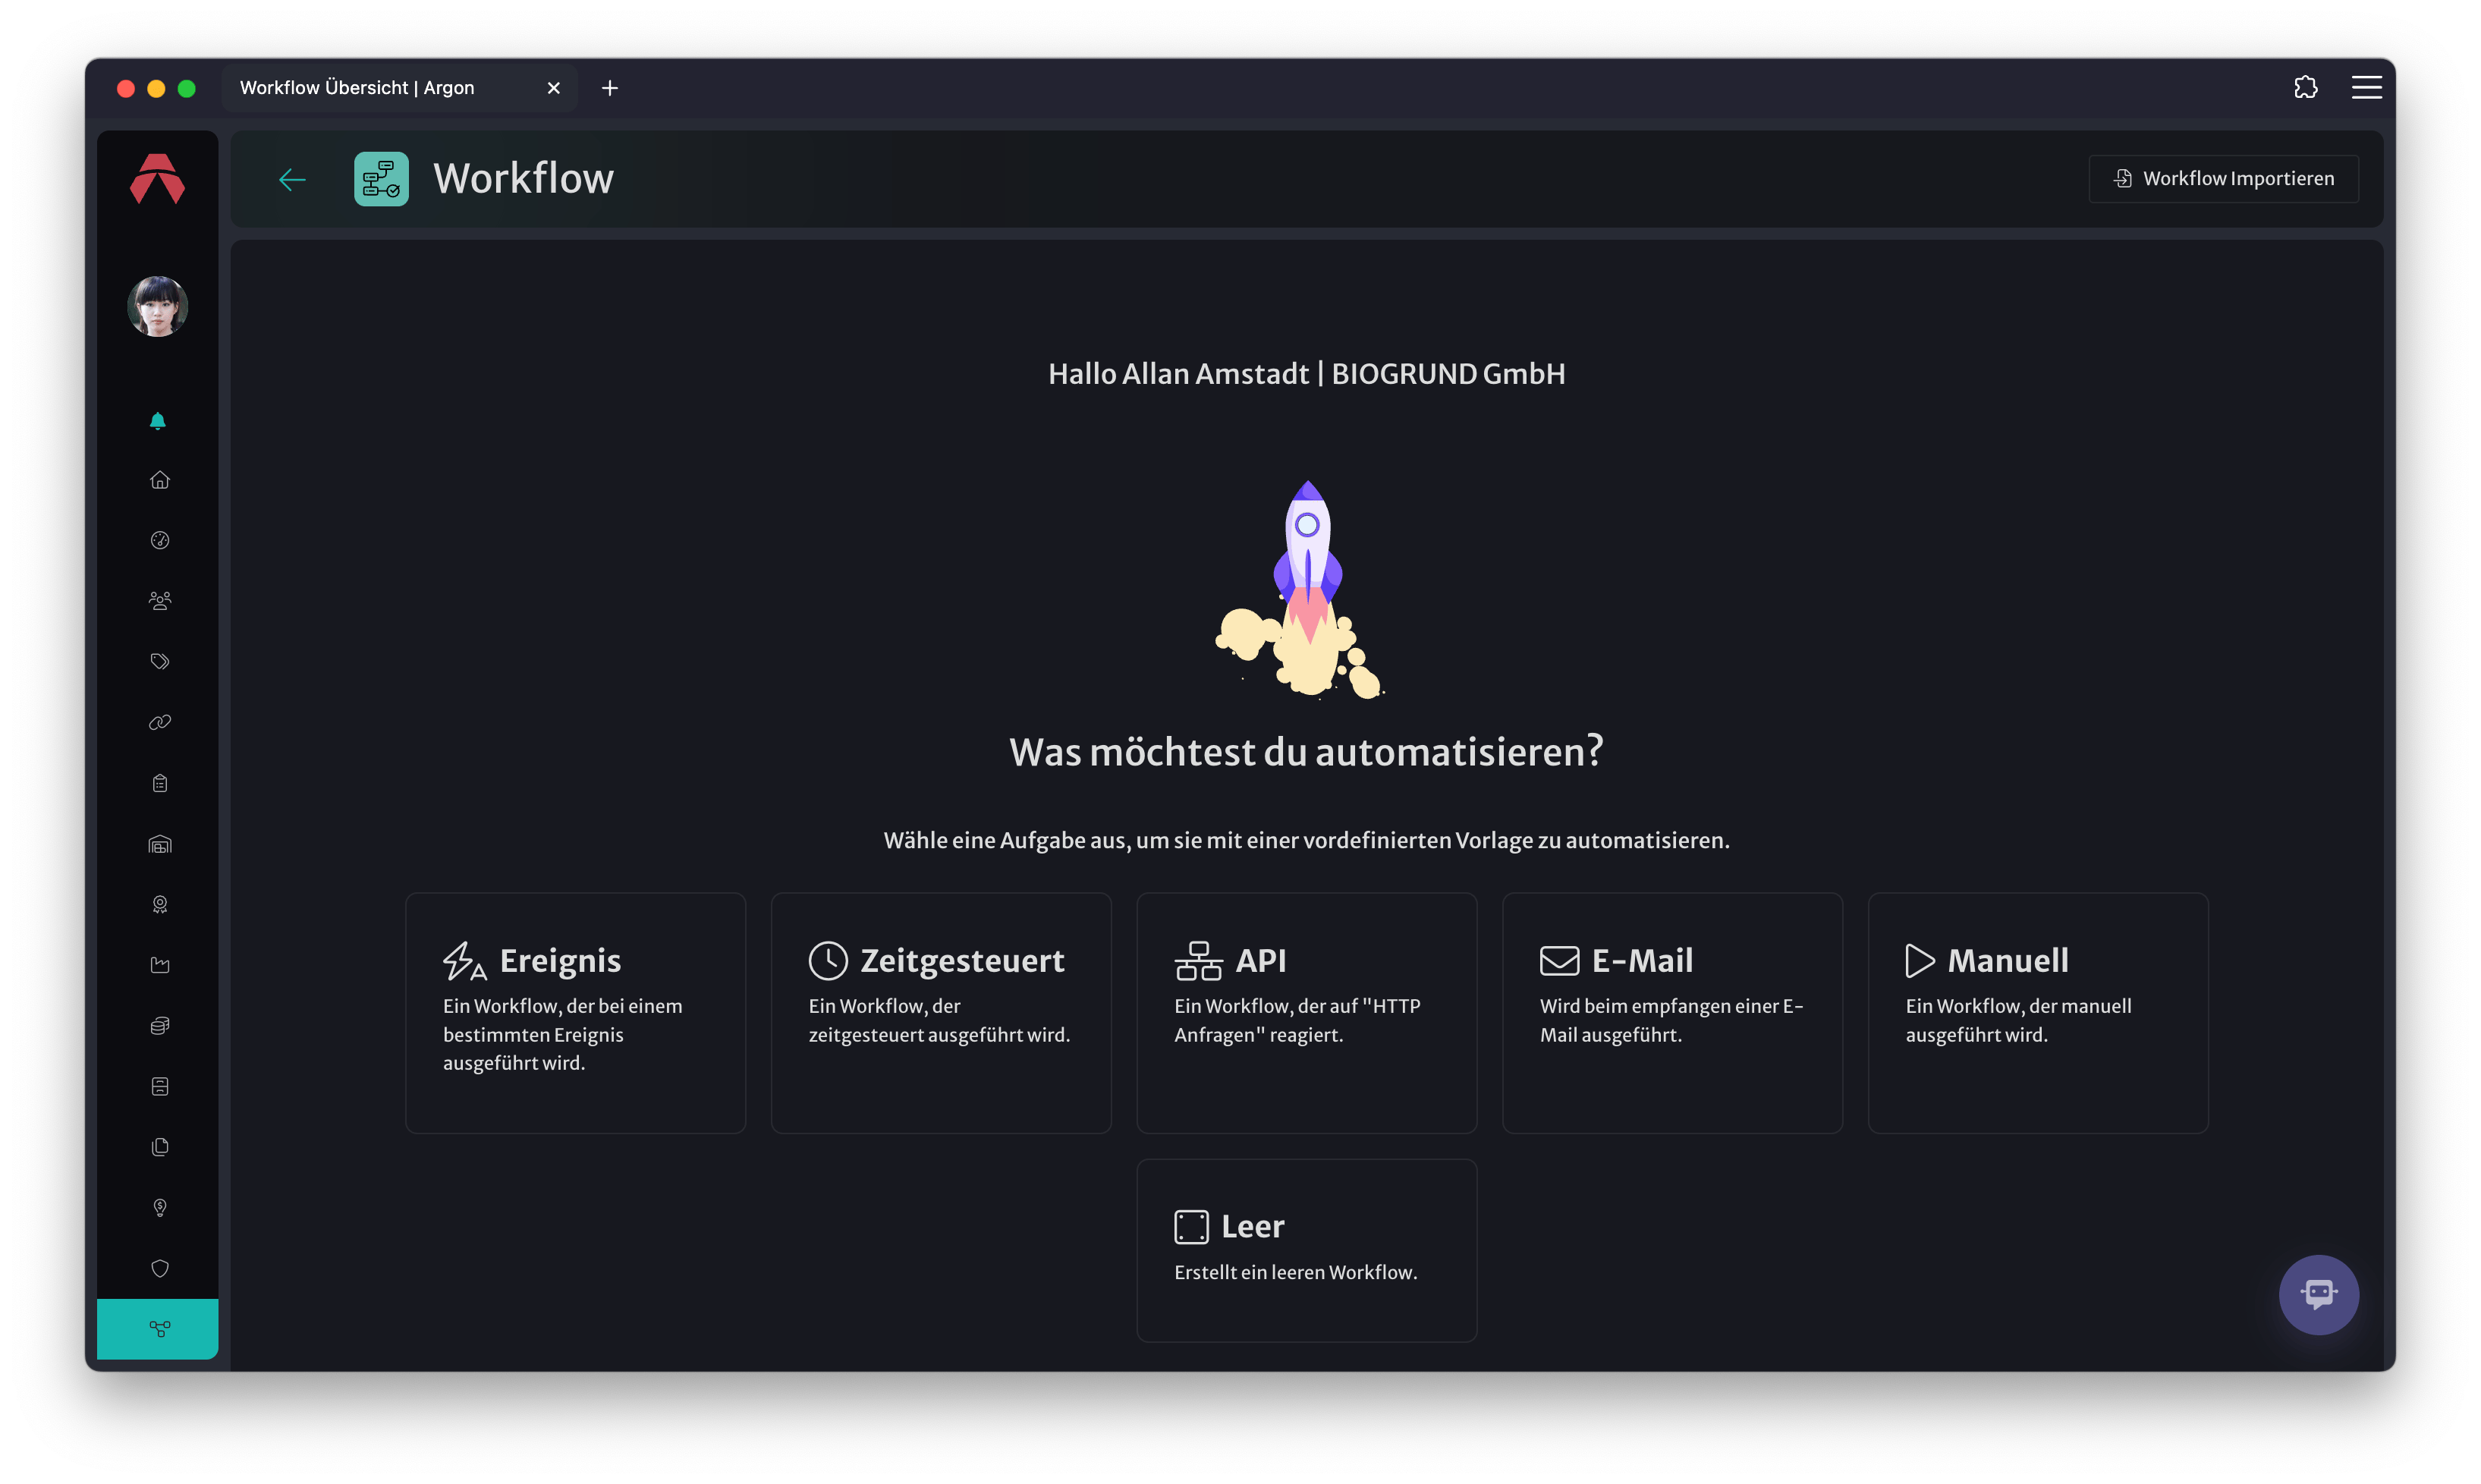This screenshot has height=1484, width=2481.
Task: Open the warehouse icon in sidebar
Action: [x=159, y=844]
